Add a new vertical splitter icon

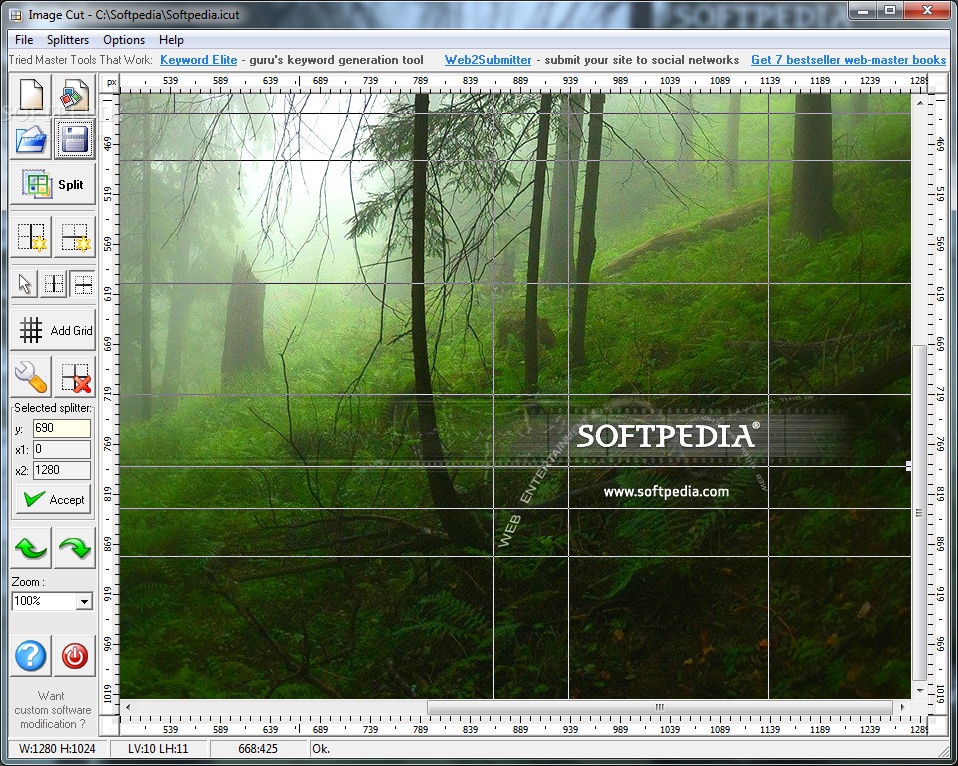[x=31, y=236]
